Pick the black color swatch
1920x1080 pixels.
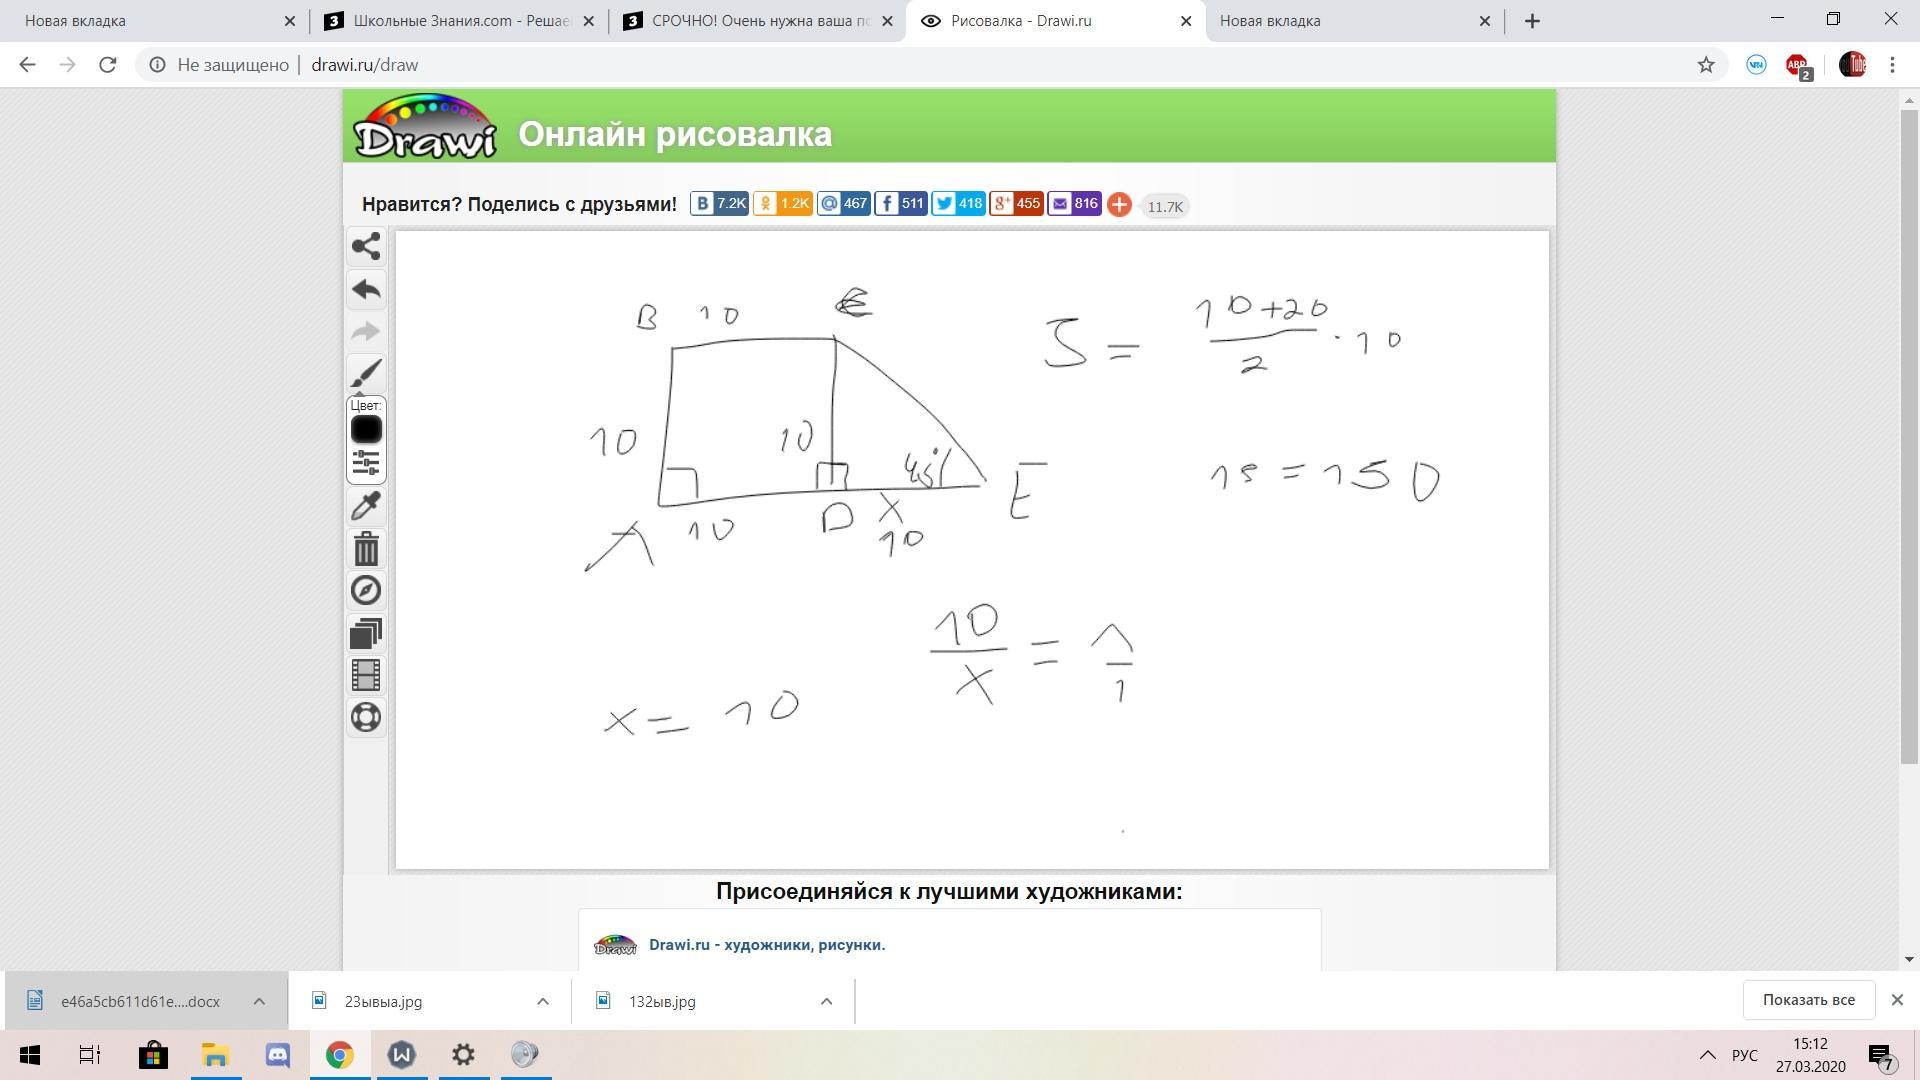point(366,429)
